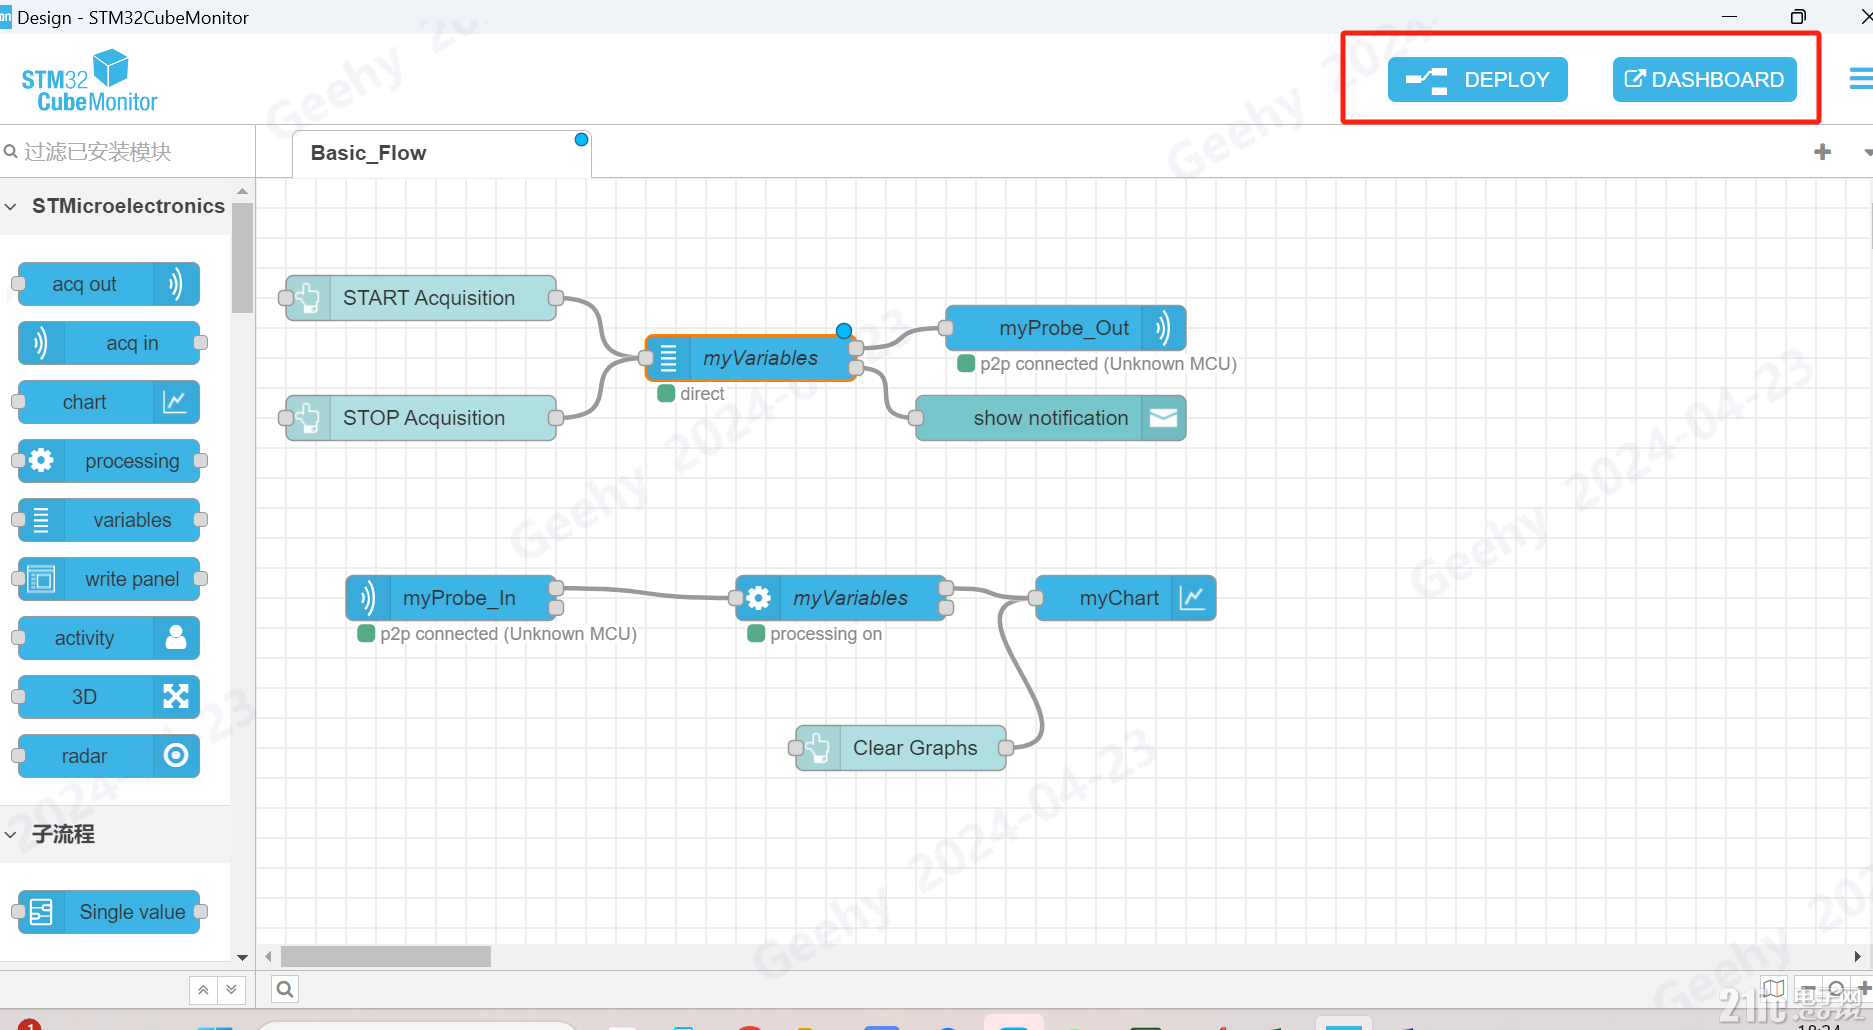Select the Single value subflow node

tap(109, 912)
